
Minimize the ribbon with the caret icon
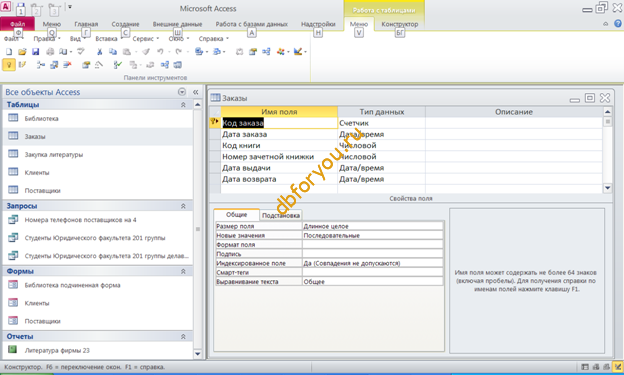coord(605,24)
